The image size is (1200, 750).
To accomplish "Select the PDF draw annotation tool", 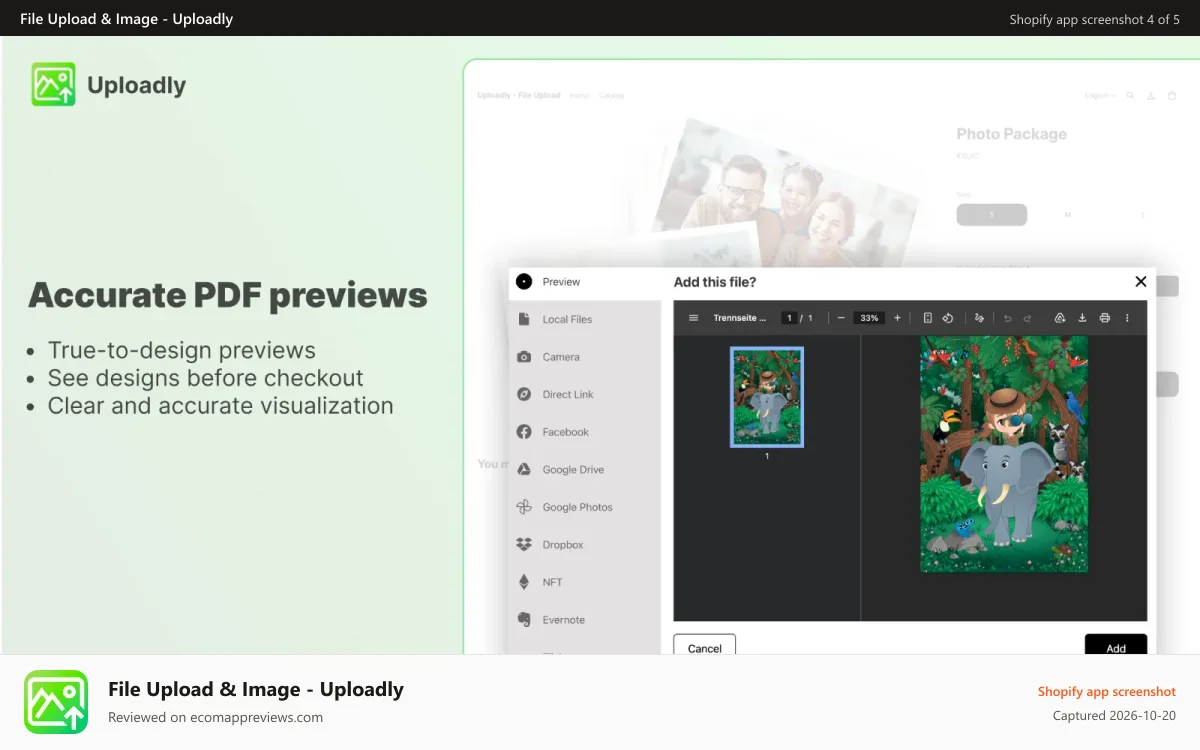I will (979, 318).
